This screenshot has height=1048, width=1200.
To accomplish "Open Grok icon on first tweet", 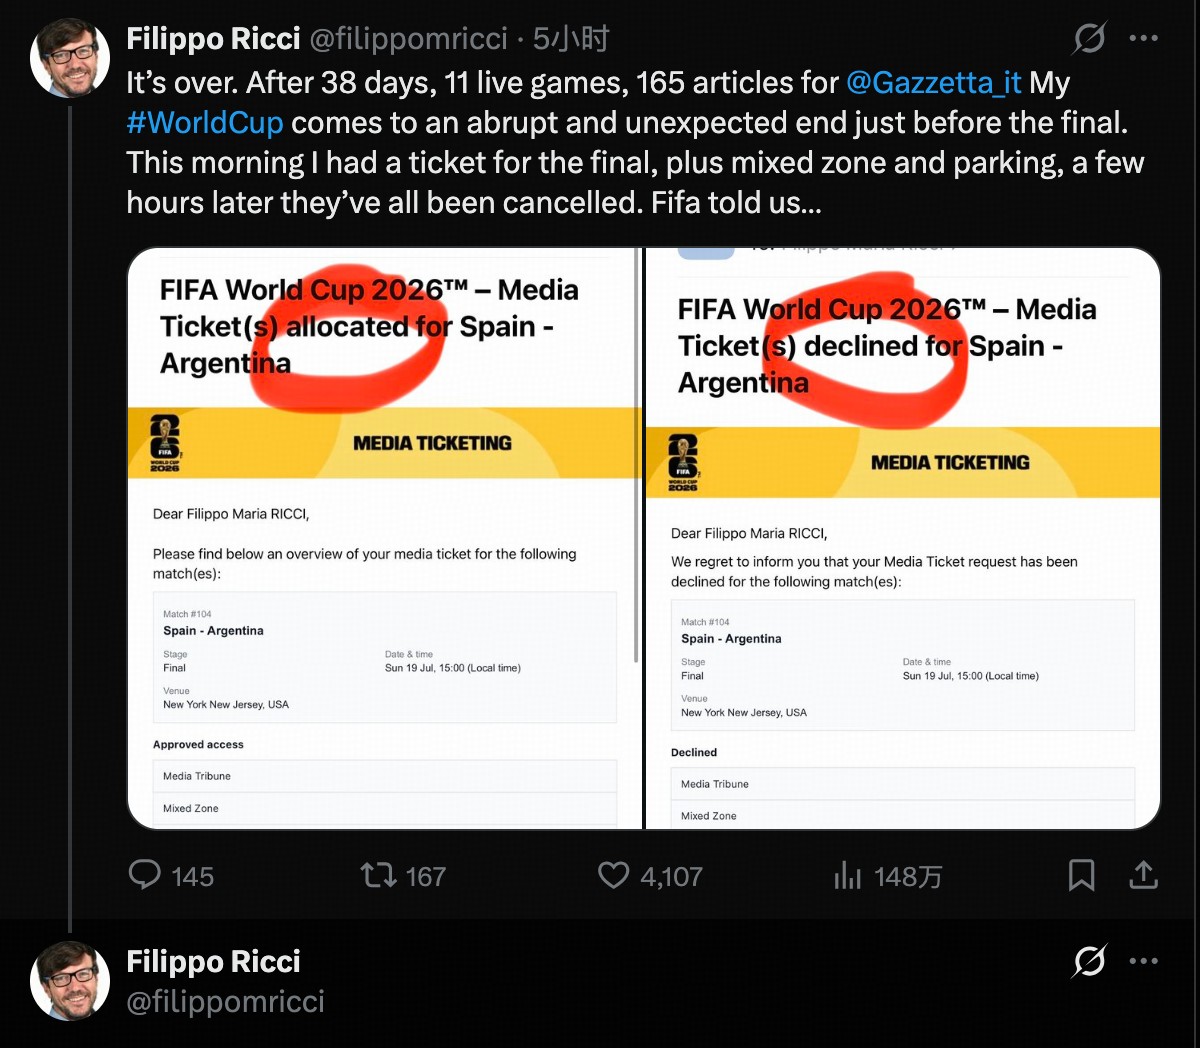I will (x=1089, y=38).
